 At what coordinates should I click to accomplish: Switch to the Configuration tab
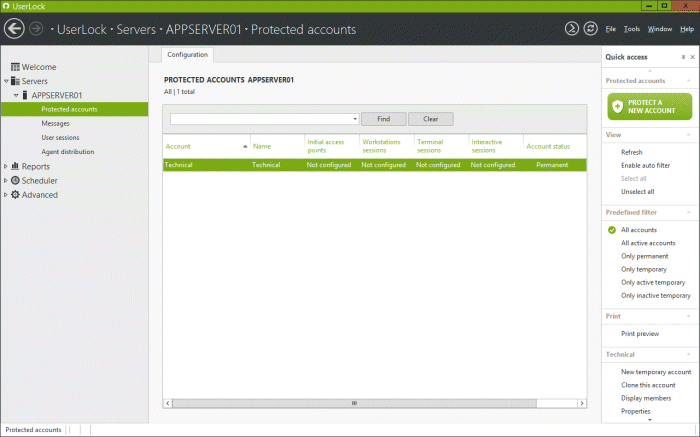pos(188,54)
